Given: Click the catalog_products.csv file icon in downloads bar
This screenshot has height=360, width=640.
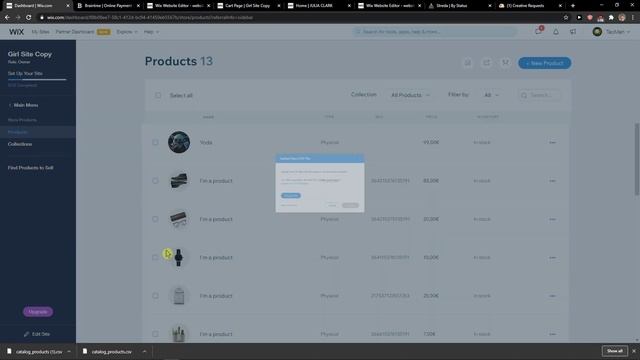Looking at the screenshot, I should click(x=85, y=351).
